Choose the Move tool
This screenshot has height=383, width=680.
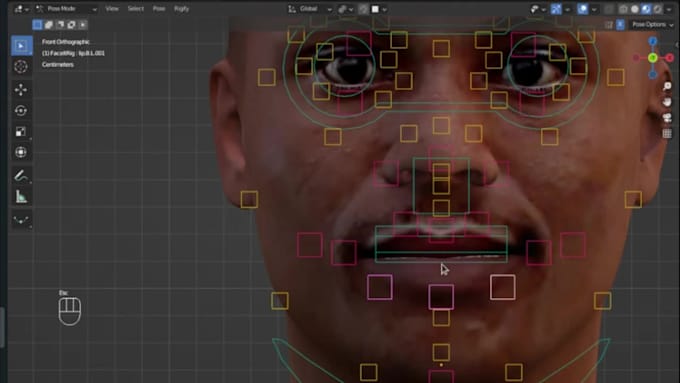click(x=21, y=90)
